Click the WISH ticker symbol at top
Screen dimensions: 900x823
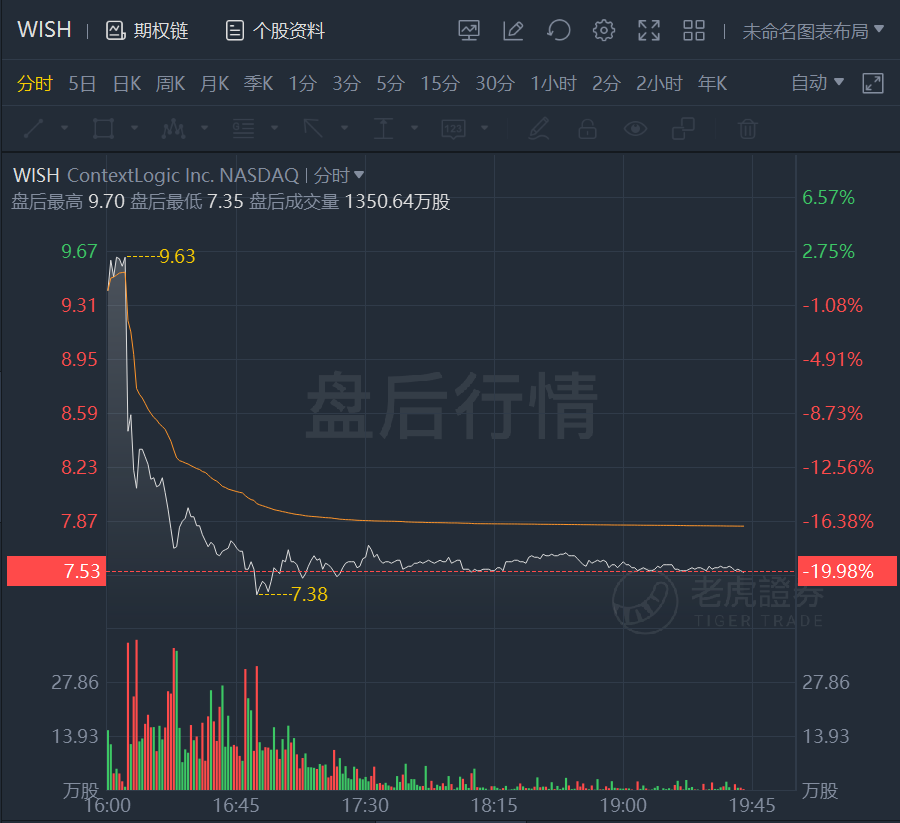tap(44, 30)
